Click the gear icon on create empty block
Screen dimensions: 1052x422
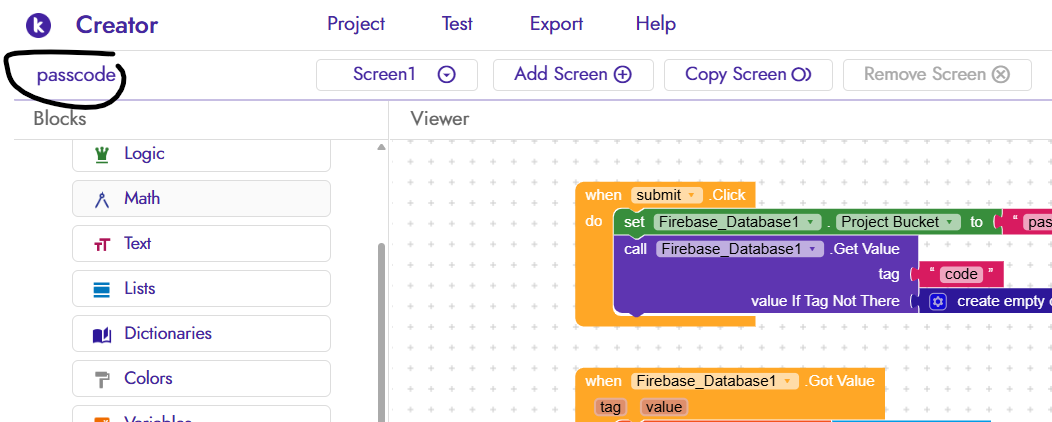pos(938,301)
